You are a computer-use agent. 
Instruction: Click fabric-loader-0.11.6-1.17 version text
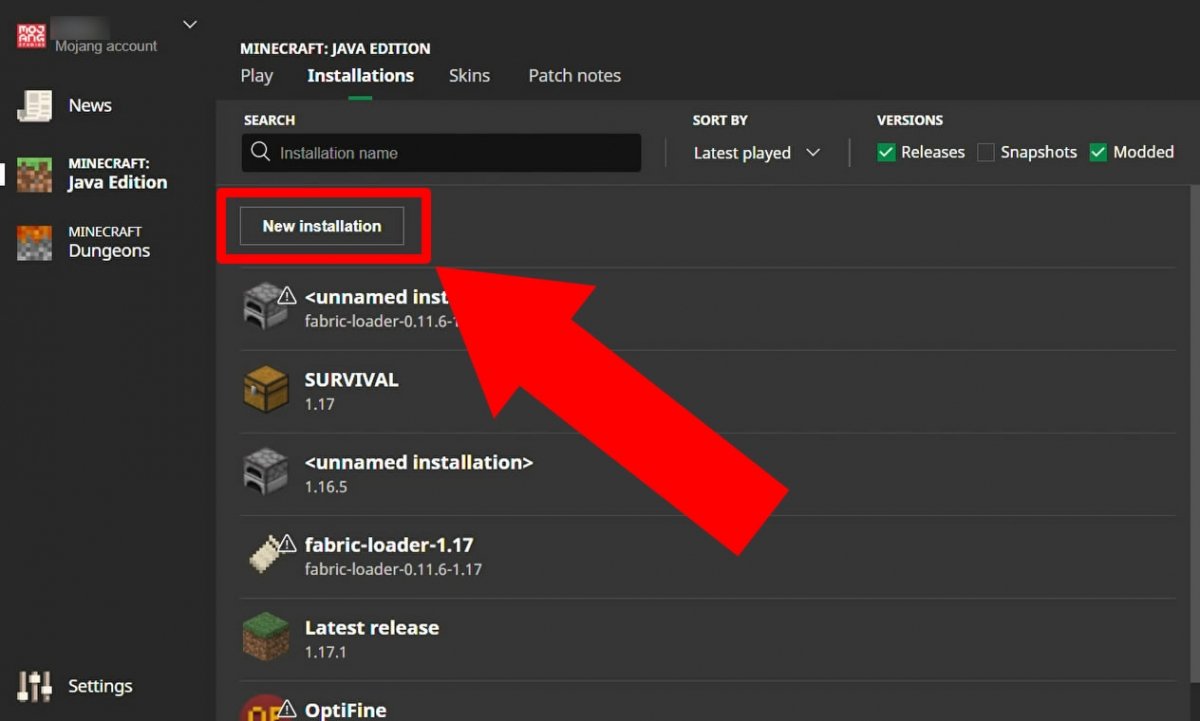[393, 570]
